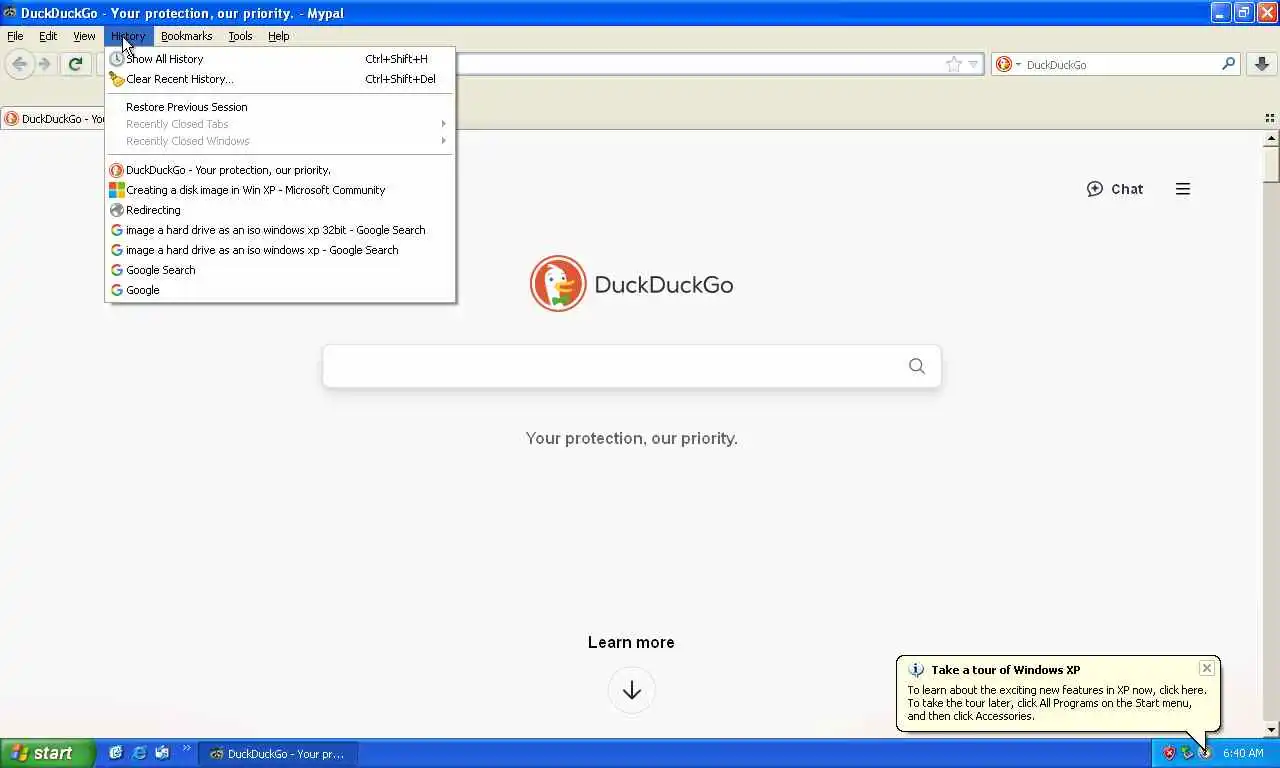Image resolution: width=1280 pixels, height=768 pixels.
Task: Dismiss the Take a tour of Windows XP balloon
Action: point(1207,668)
